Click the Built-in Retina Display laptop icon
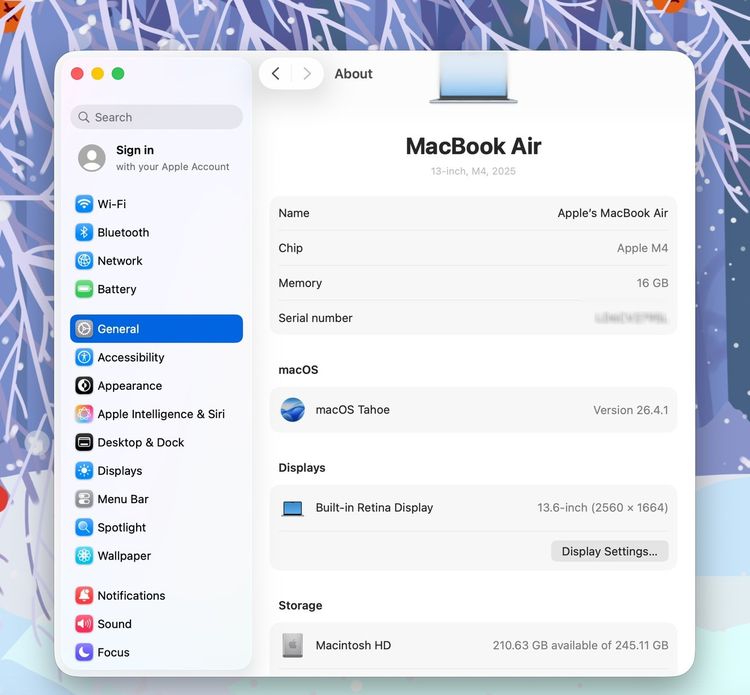750x695 pixels. click(x=292, y=508)
